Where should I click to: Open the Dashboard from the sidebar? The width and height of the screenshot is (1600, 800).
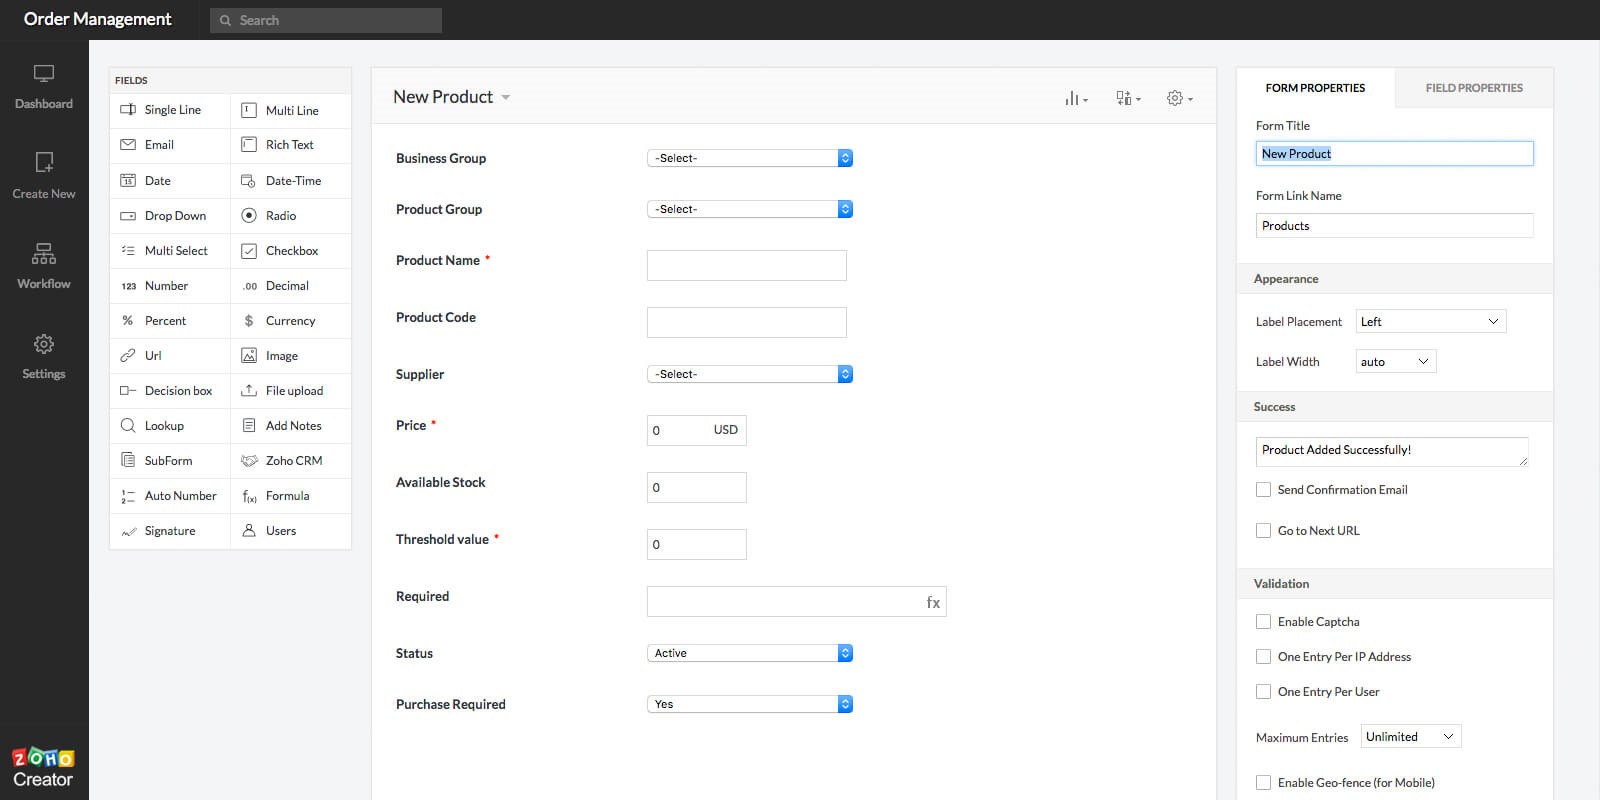pyautogui.click(x=44, y=86)
